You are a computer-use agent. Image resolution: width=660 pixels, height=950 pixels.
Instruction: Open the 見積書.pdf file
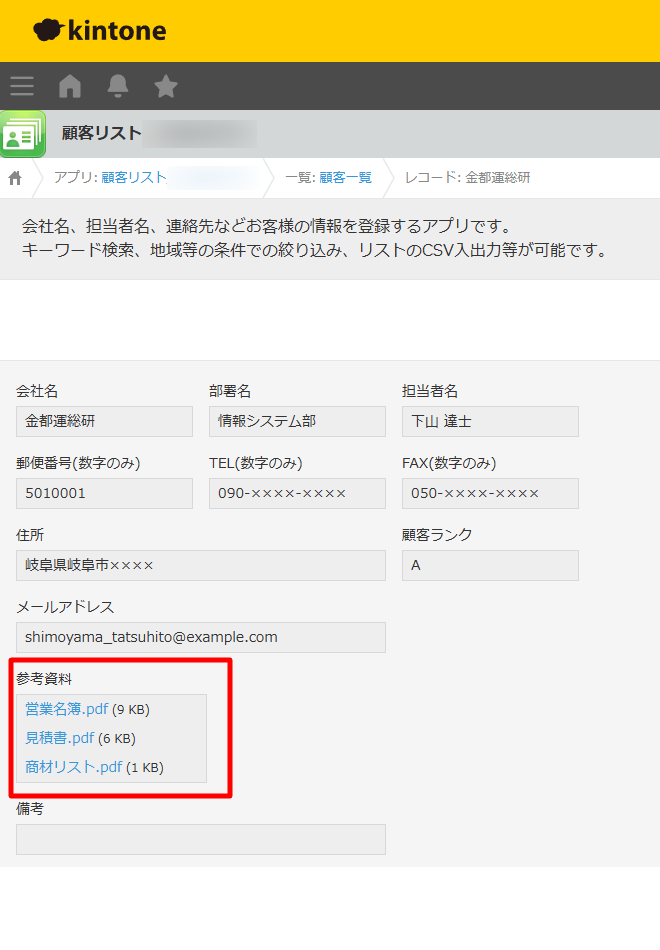tap(59, 739)
